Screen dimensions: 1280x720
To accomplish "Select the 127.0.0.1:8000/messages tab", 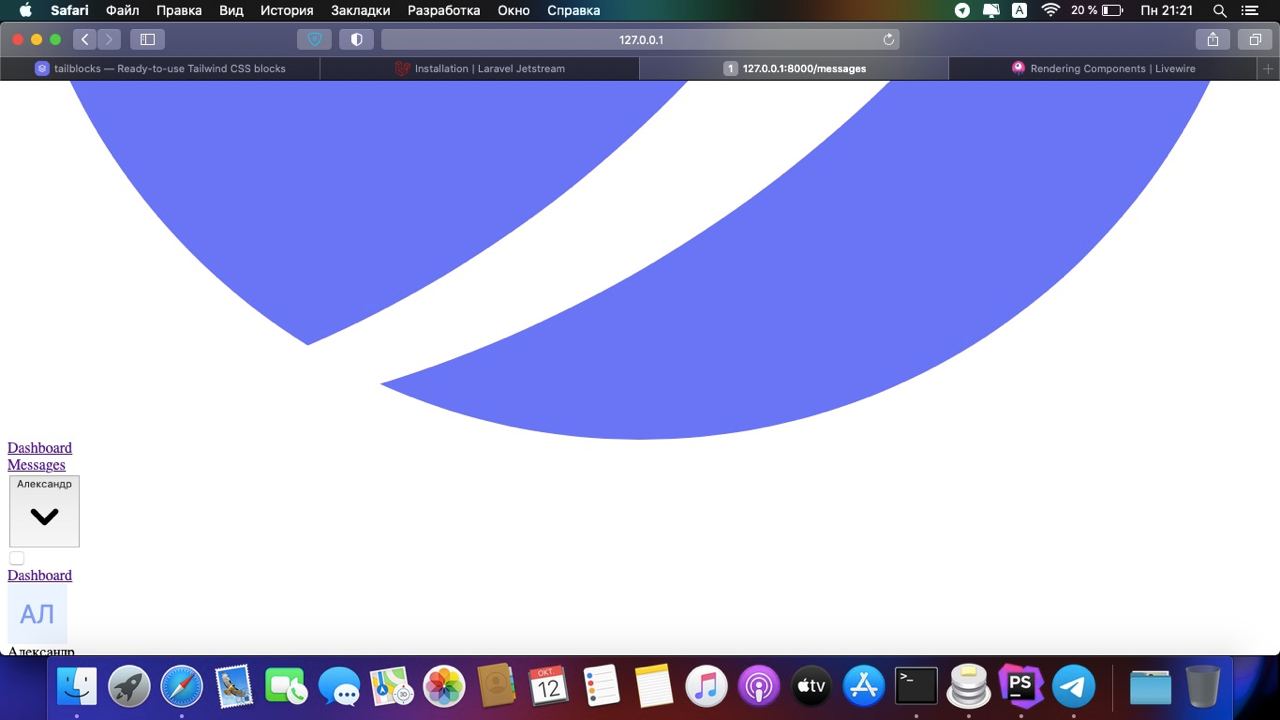I will tap(794, 68).
